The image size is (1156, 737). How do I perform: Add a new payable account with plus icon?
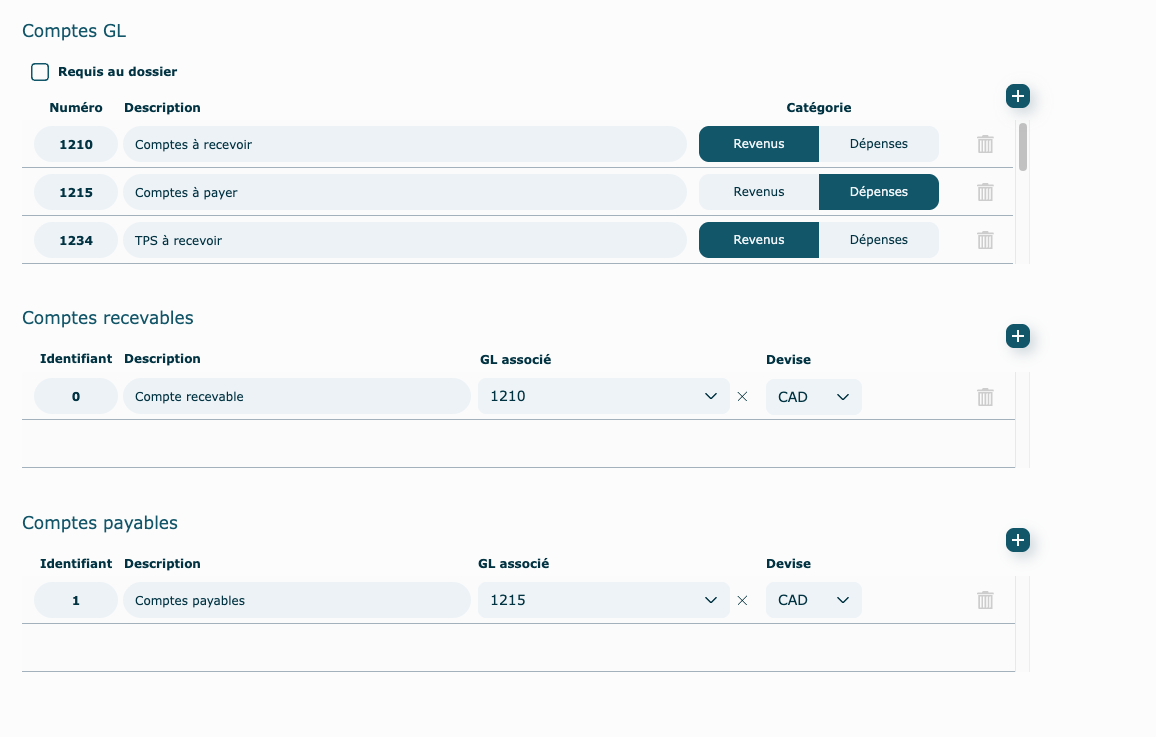[x=1017, y=540]
